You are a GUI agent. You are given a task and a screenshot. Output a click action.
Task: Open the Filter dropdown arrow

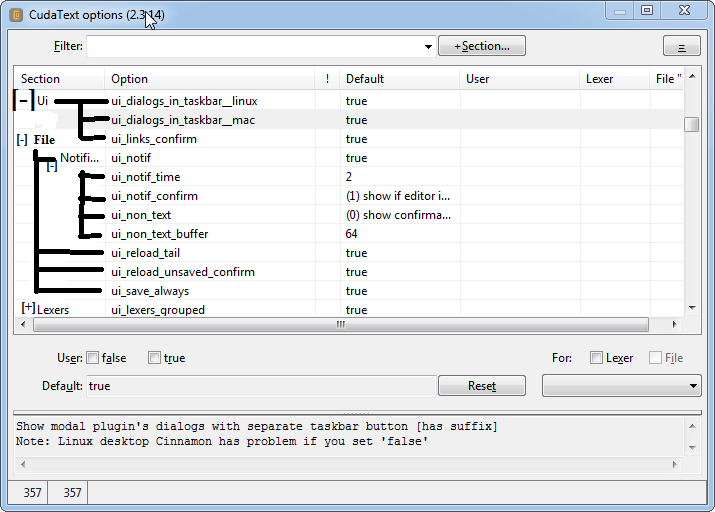coord(428,47)
